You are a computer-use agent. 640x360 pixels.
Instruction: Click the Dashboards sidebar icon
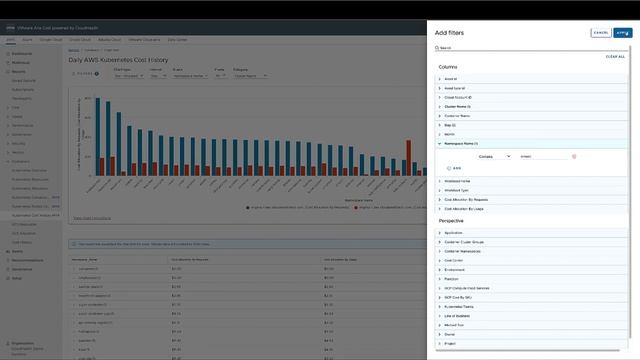click(x=8, y=53)
